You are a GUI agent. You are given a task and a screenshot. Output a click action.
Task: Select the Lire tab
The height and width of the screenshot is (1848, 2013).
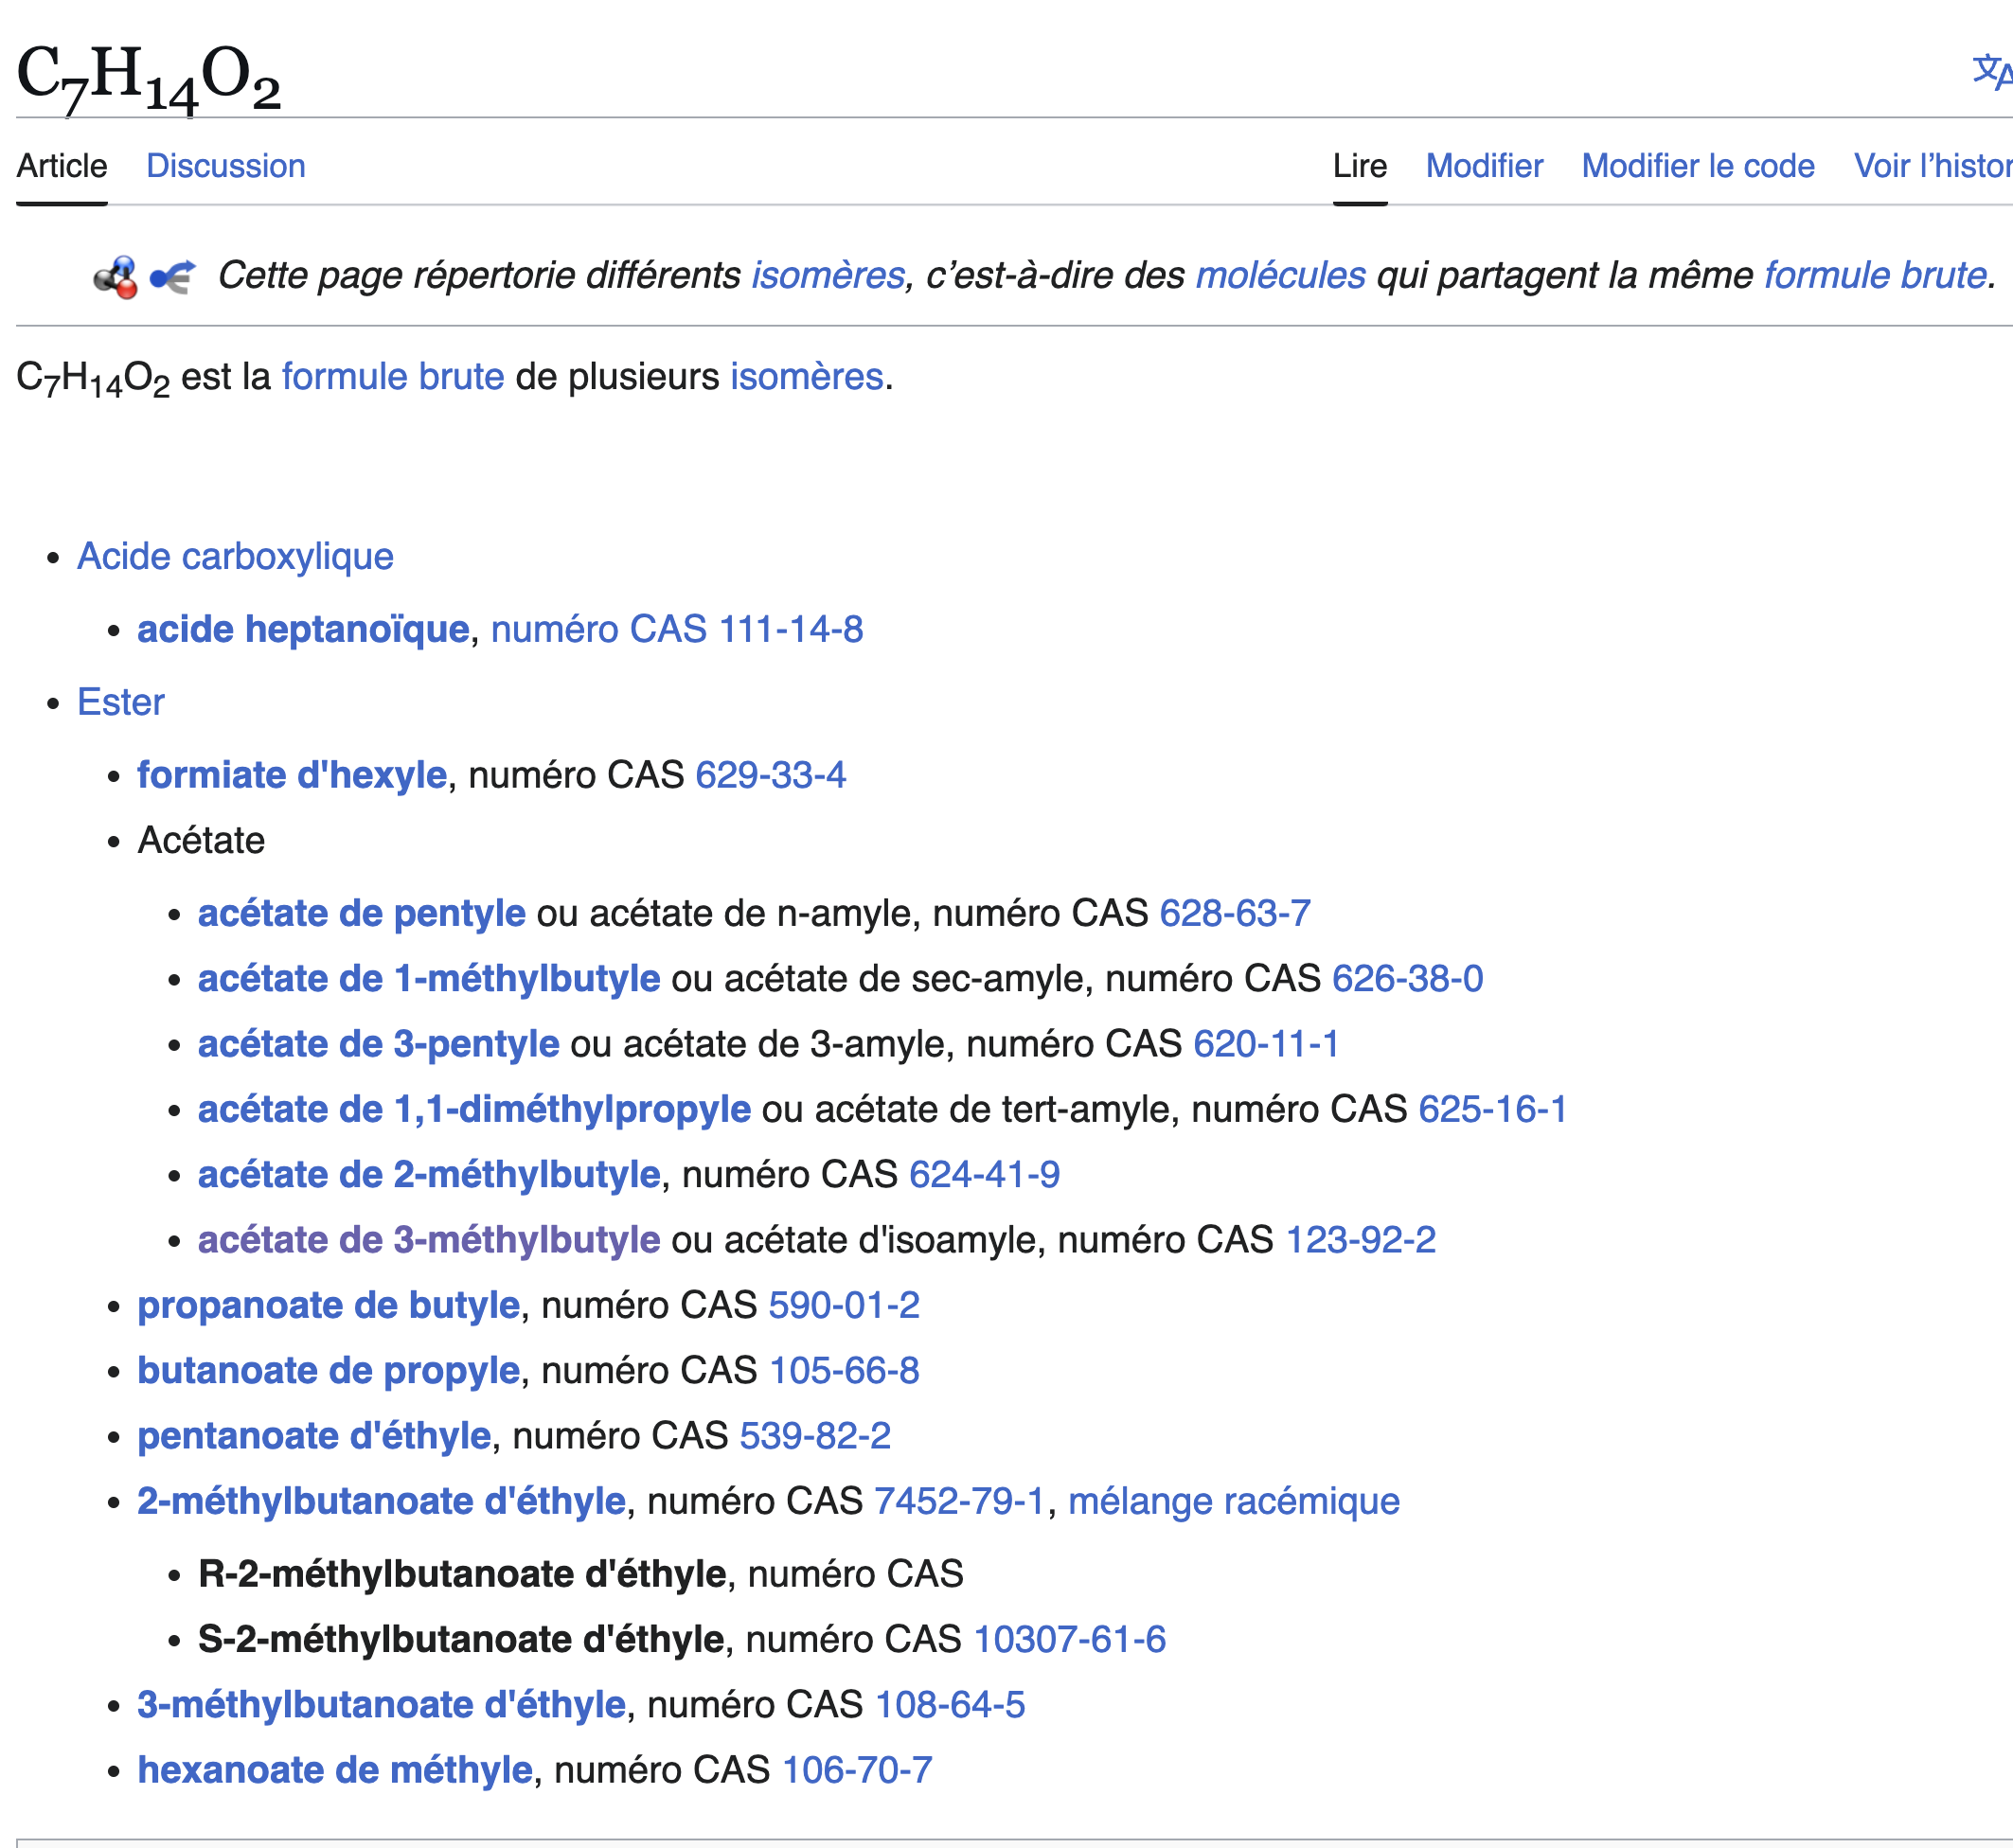[x=1360, y=166]
